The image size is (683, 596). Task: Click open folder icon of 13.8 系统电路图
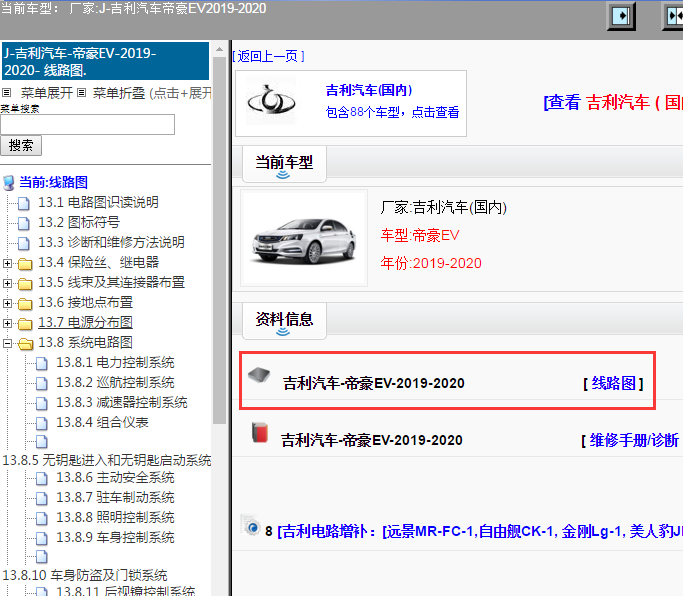(26, 344)
